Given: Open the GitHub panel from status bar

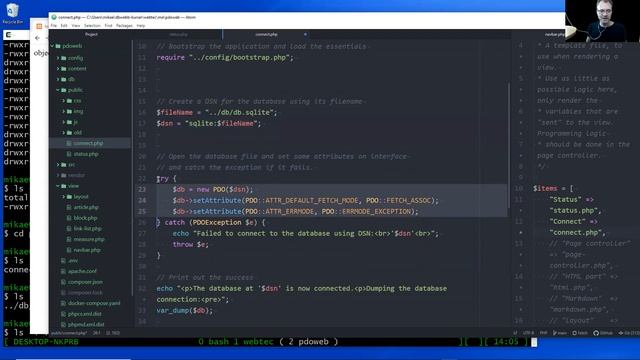Looking at the screenshot, I should pos(603,333).
